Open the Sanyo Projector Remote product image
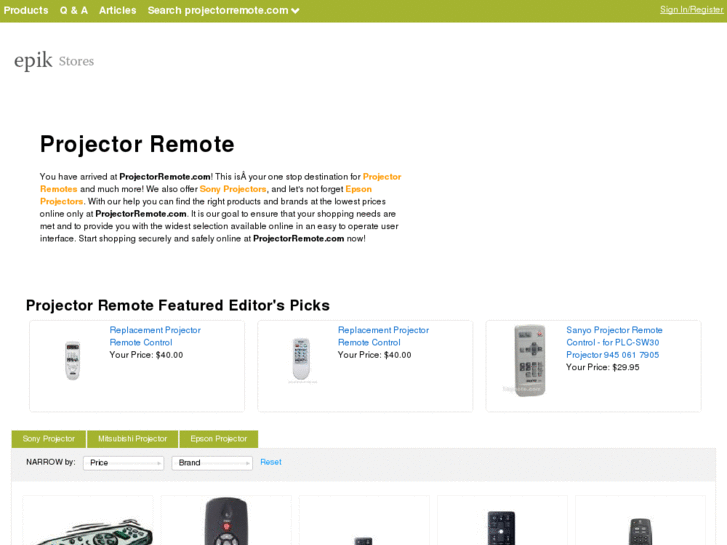The image size is (727, 545). point(530,360)
